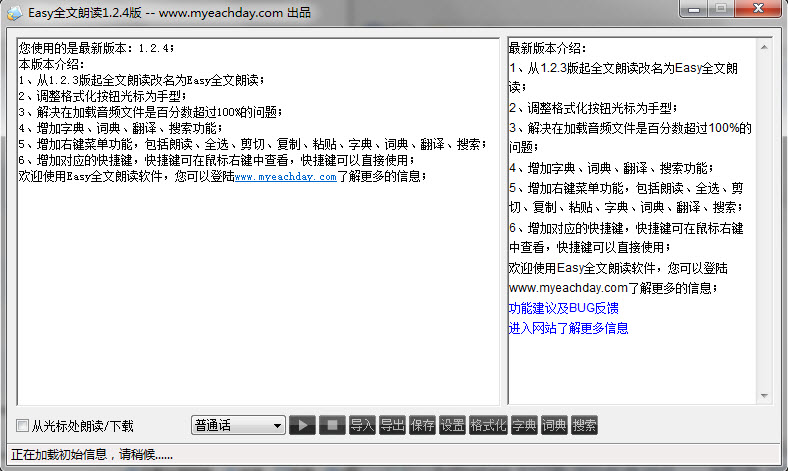Open the 词典 lexicon button
Viewport: 788px width, 471px height.
tap(554, 425)
